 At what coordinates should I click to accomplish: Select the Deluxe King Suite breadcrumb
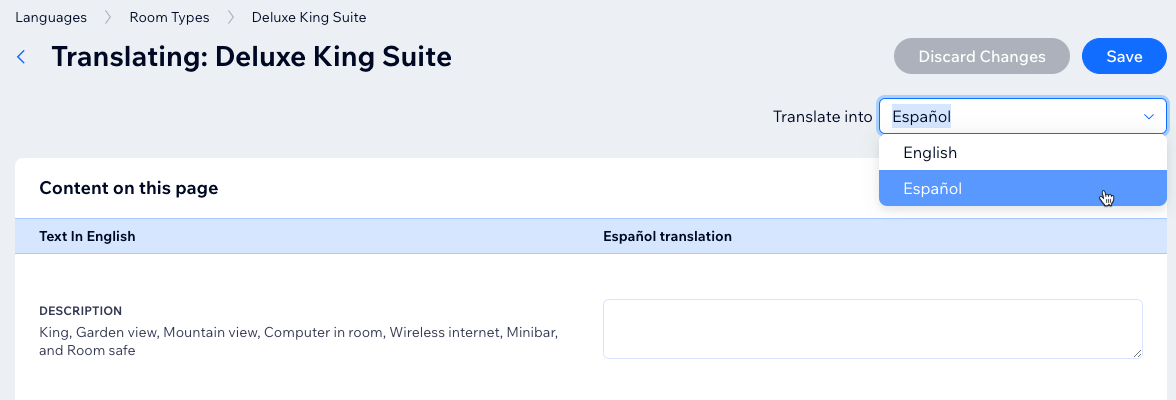click(x=309, y=17)
